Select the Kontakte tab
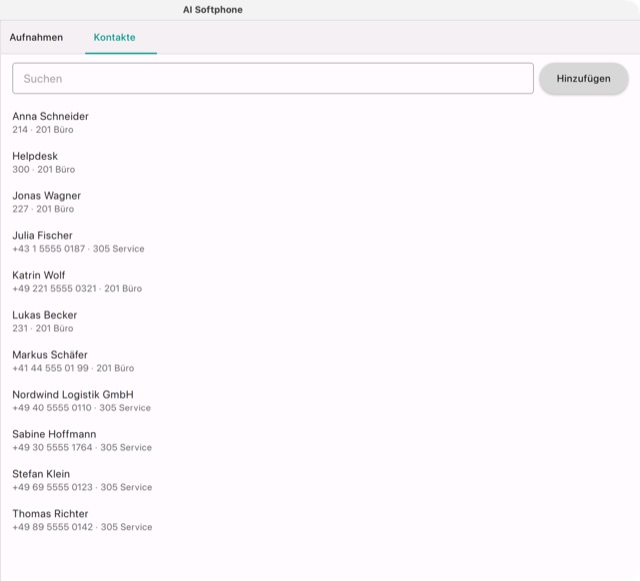 (115, 37)
